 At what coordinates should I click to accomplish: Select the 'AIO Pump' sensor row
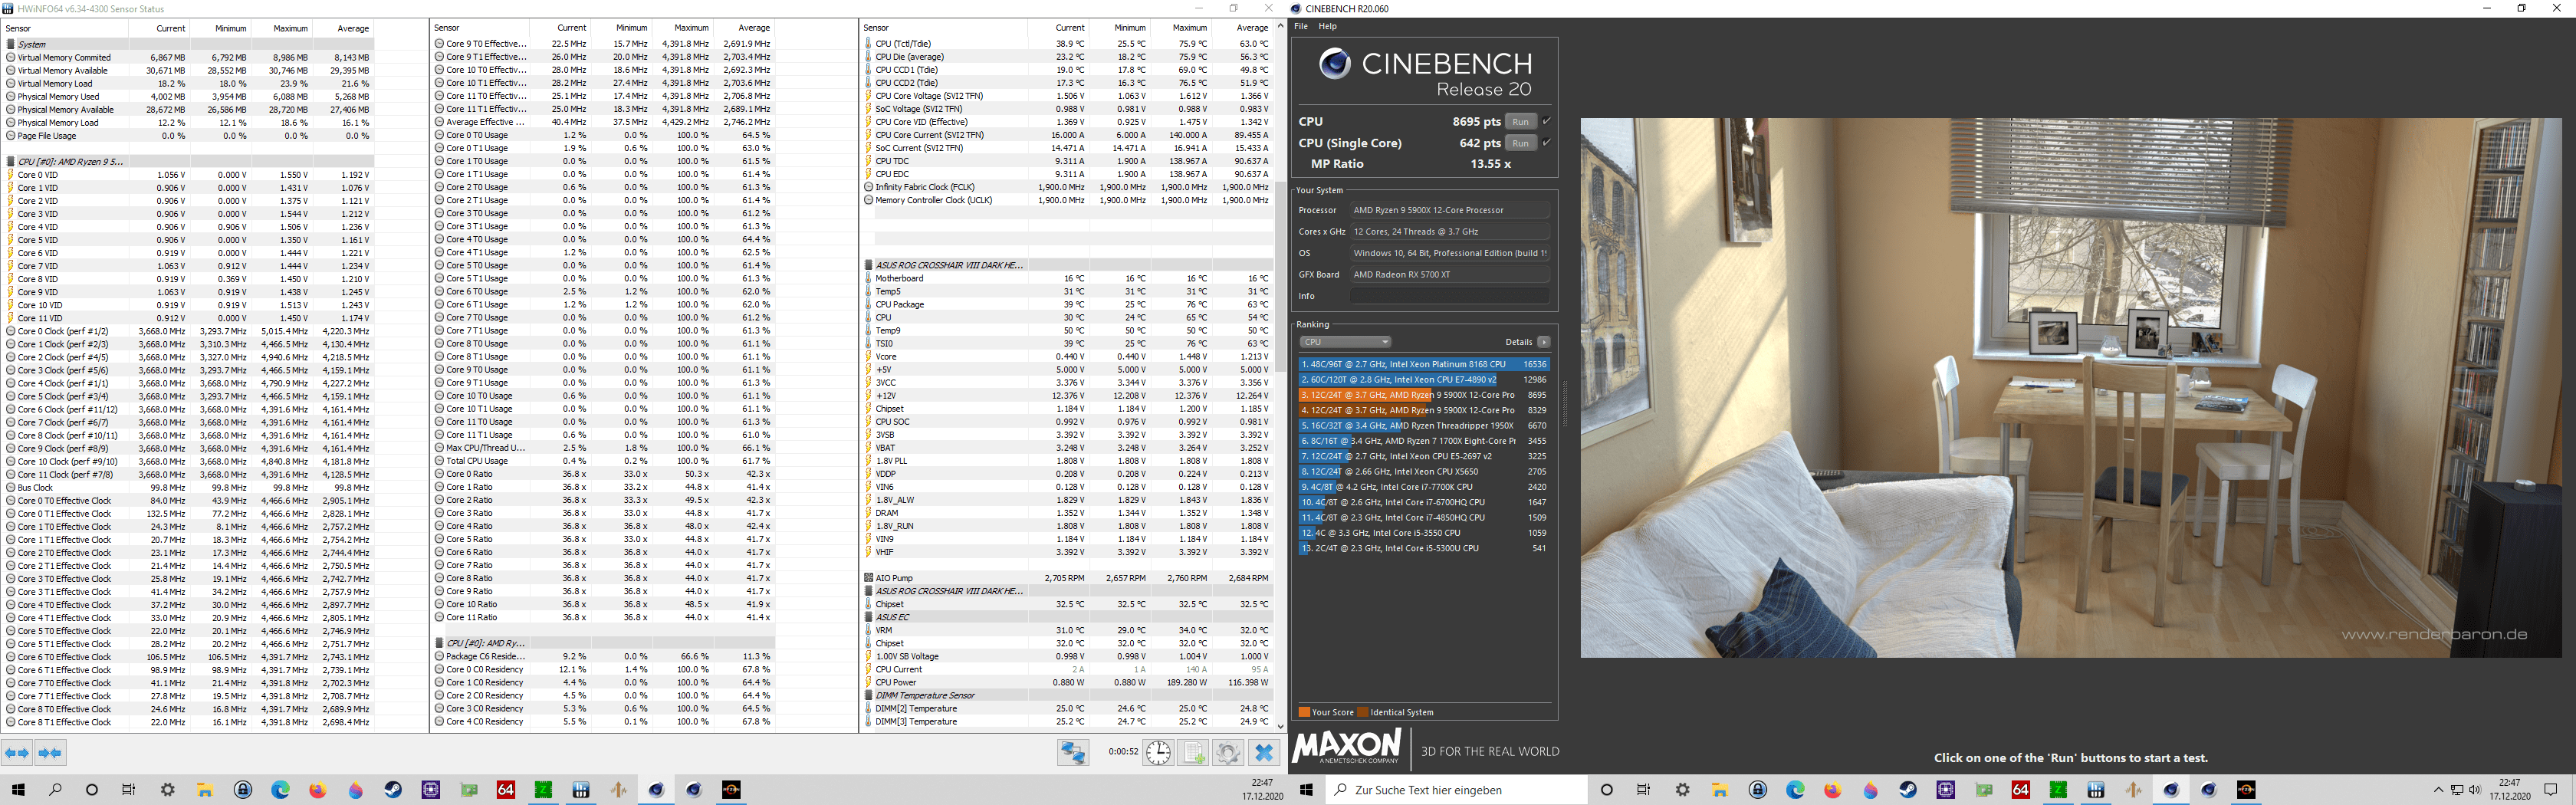coord(1067,578)
